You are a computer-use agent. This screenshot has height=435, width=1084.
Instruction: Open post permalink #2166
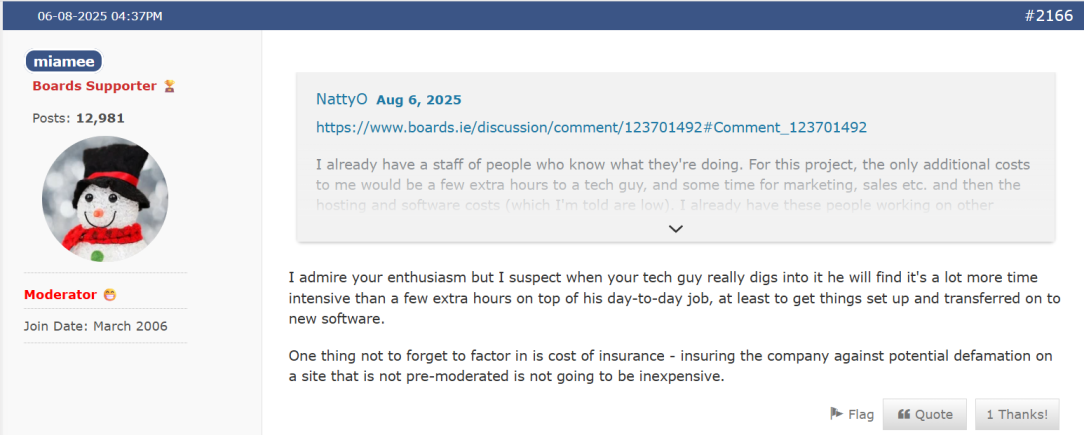coord(1048,15)
